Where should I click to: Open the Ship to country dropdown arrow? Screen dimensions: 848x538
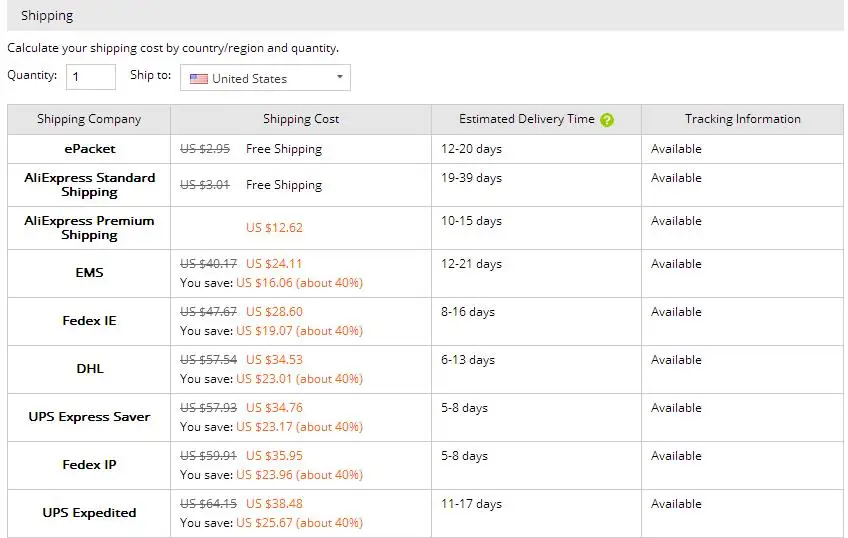(x=340, y=77)
